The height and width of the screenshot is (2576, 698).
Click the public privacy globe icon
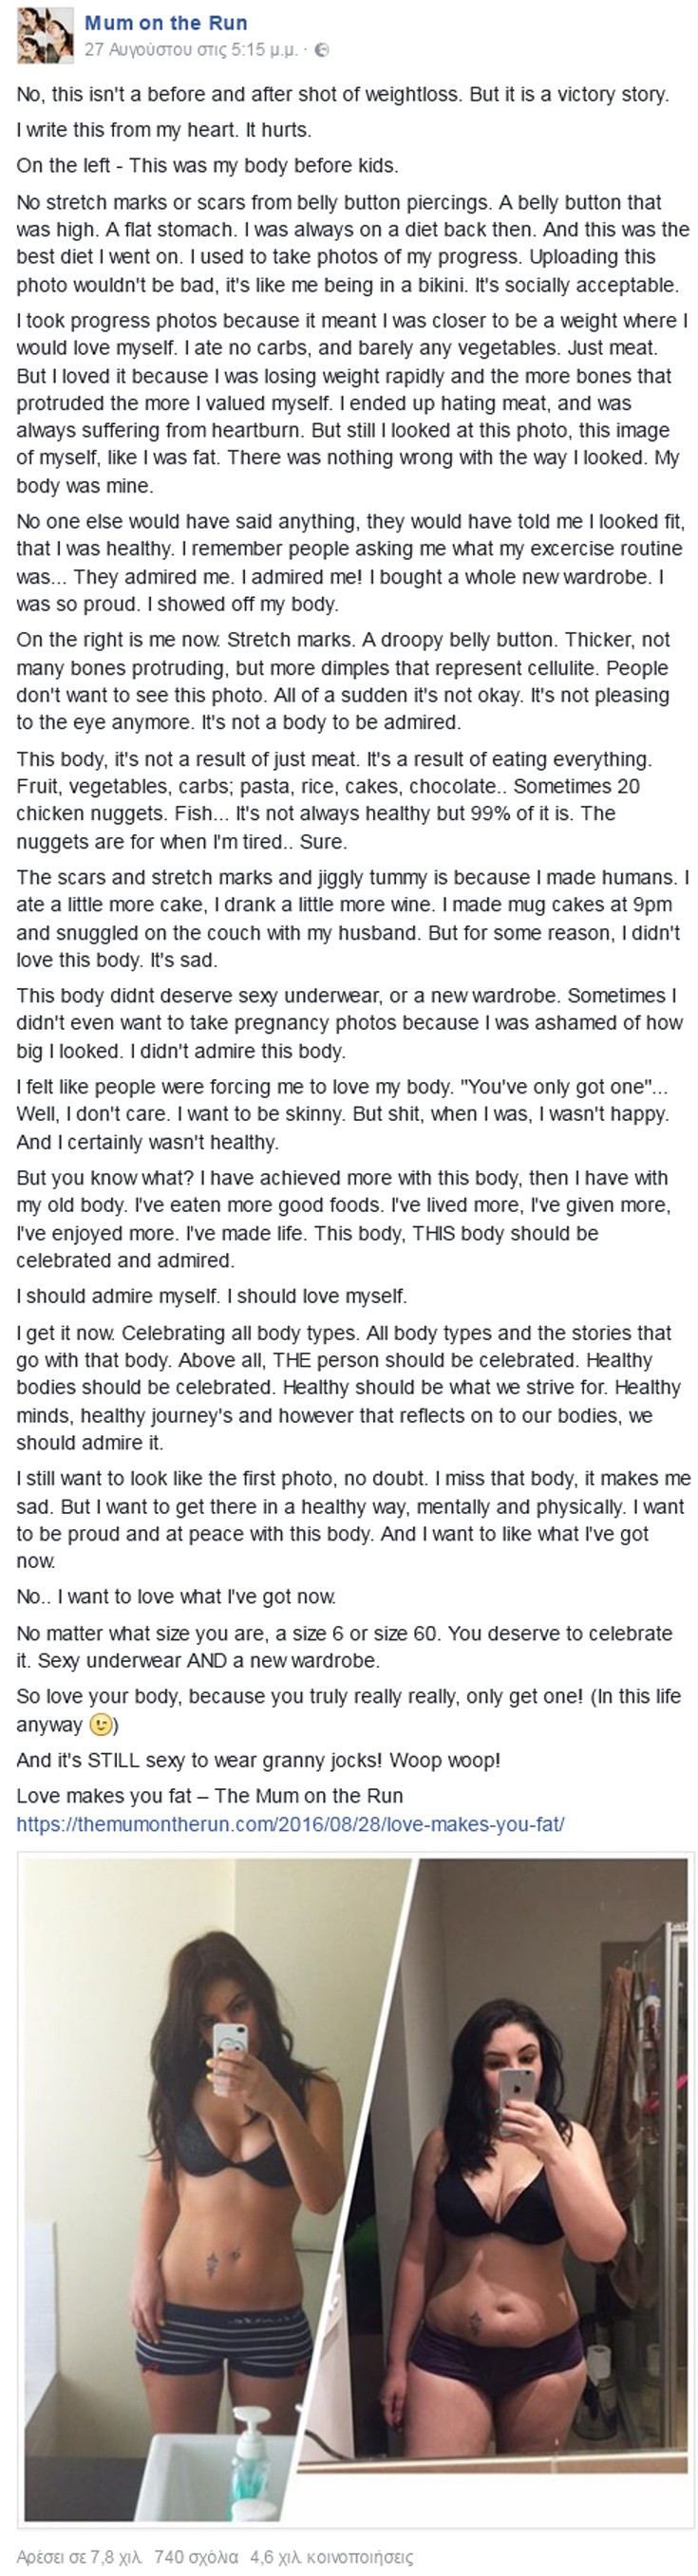(323, 49)
